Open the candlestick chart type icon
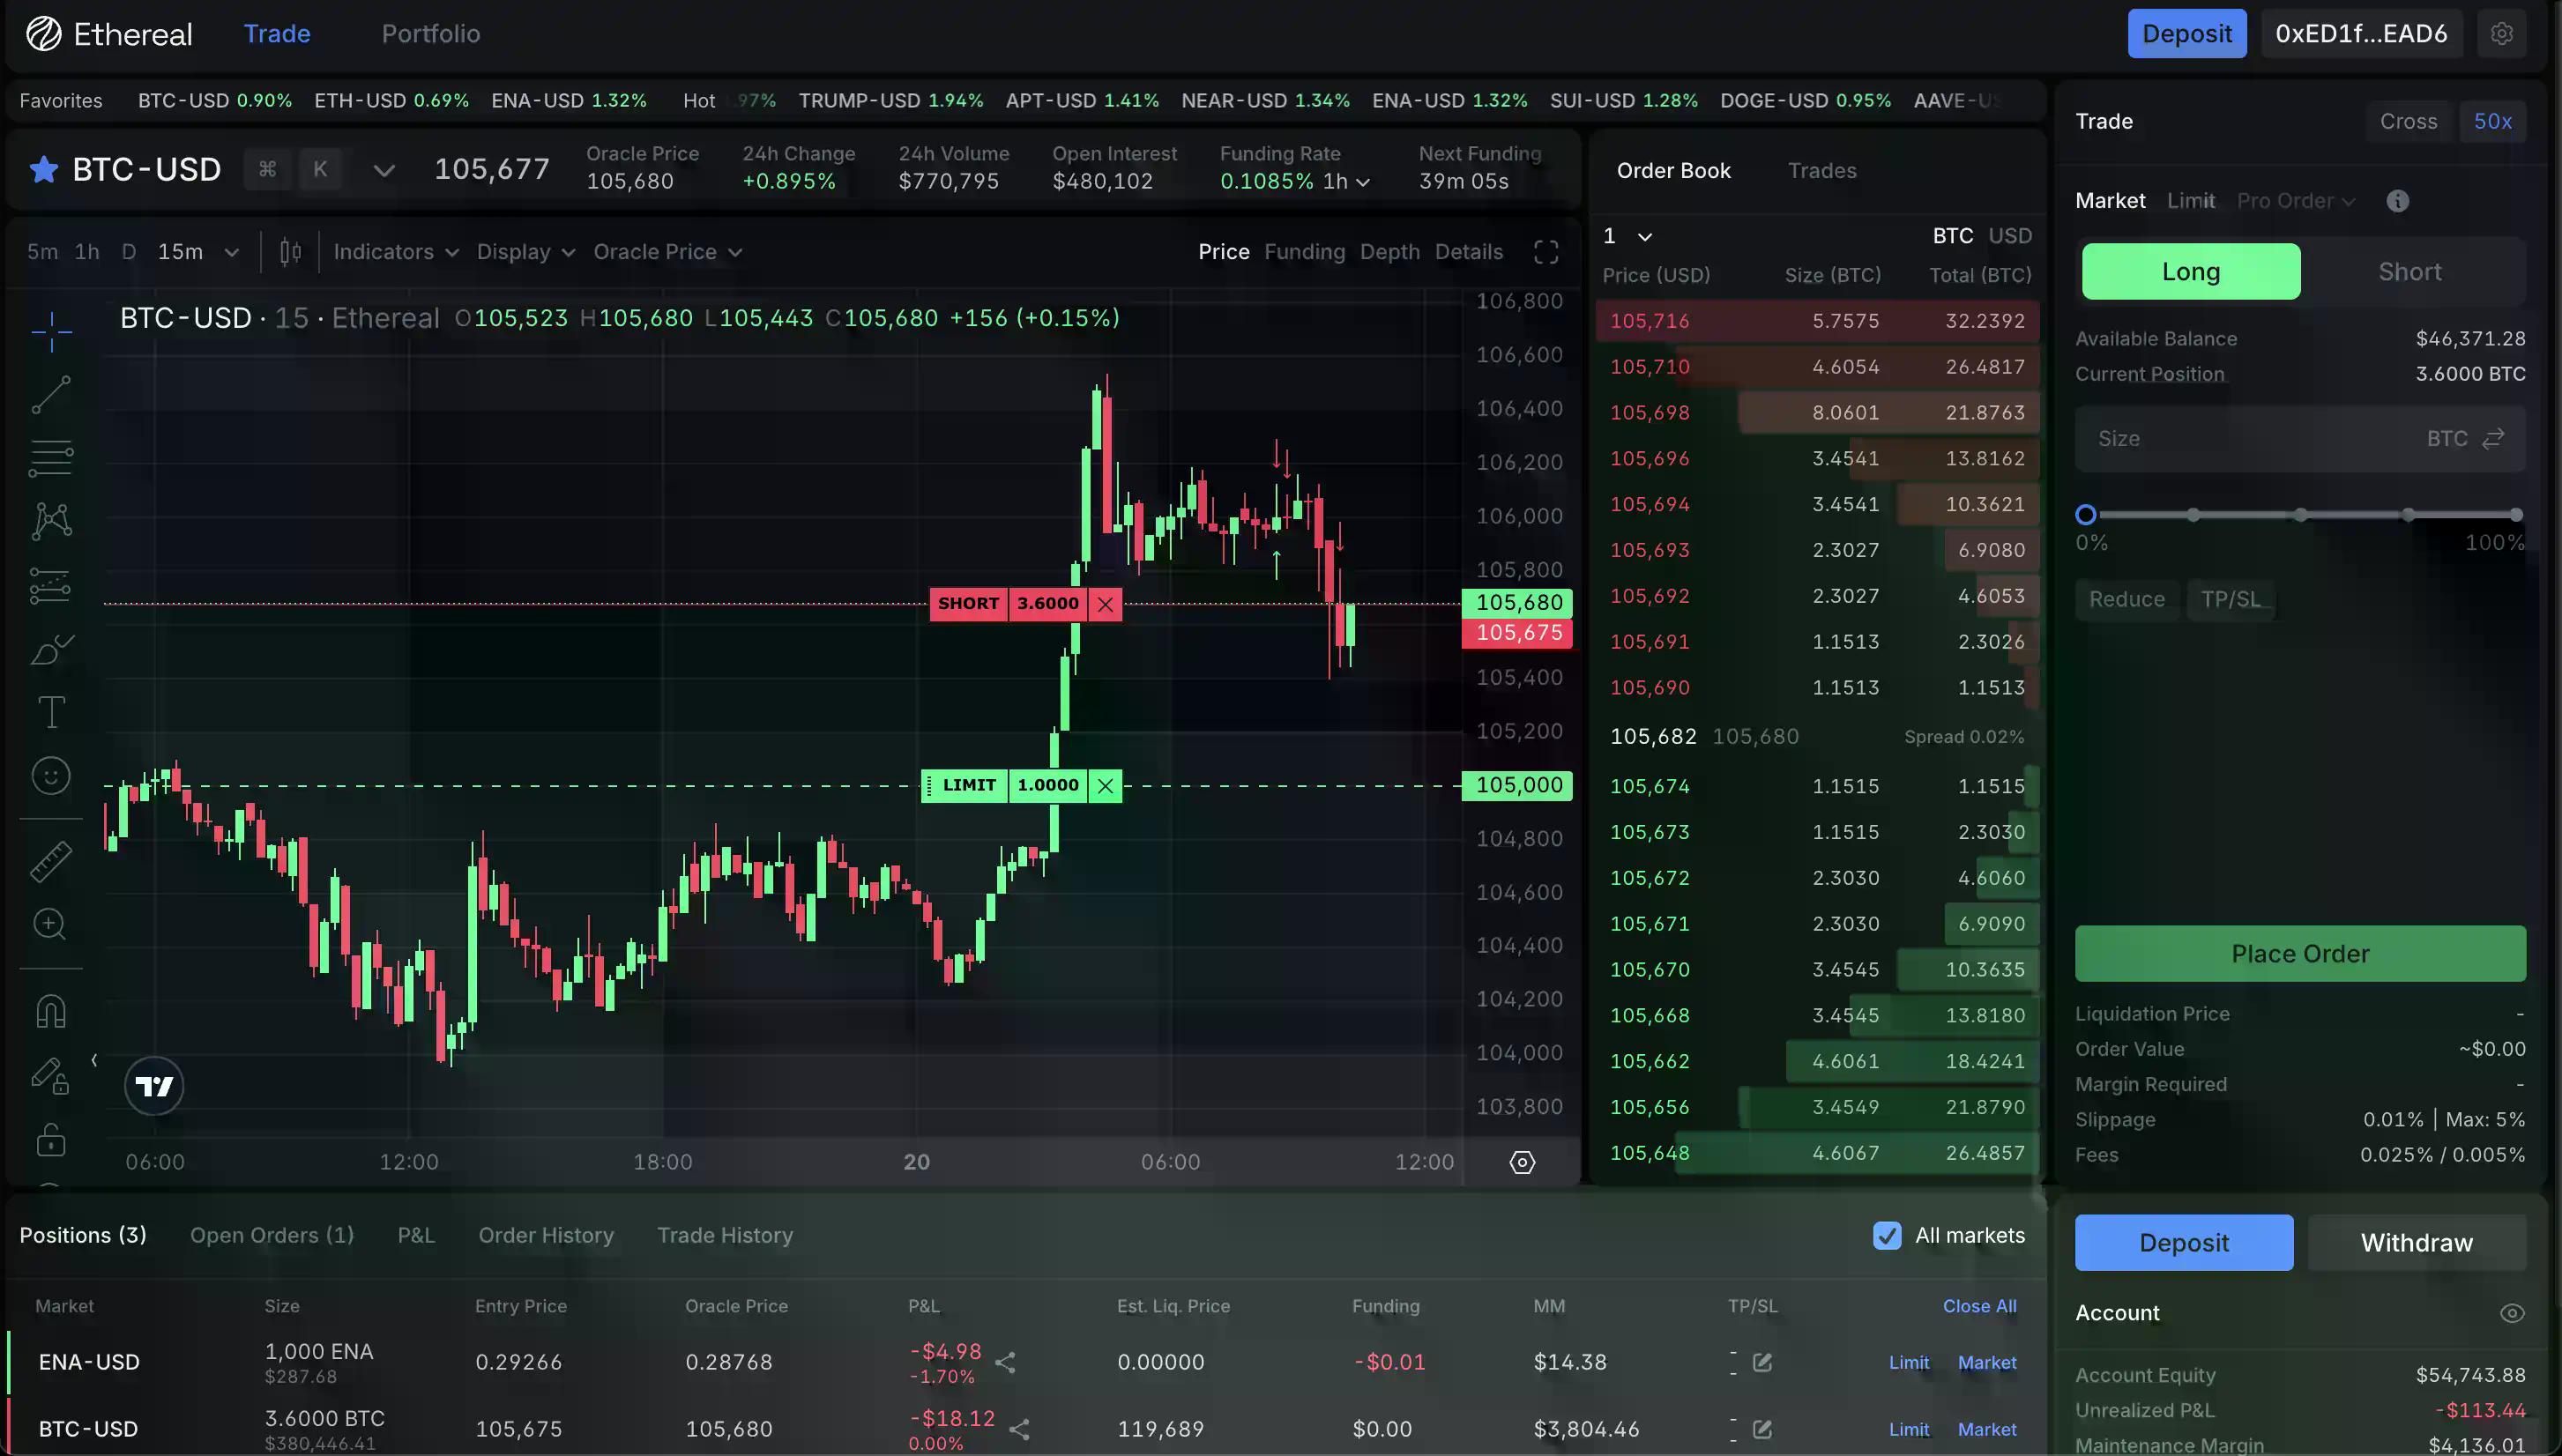 [x=290, y=252]
